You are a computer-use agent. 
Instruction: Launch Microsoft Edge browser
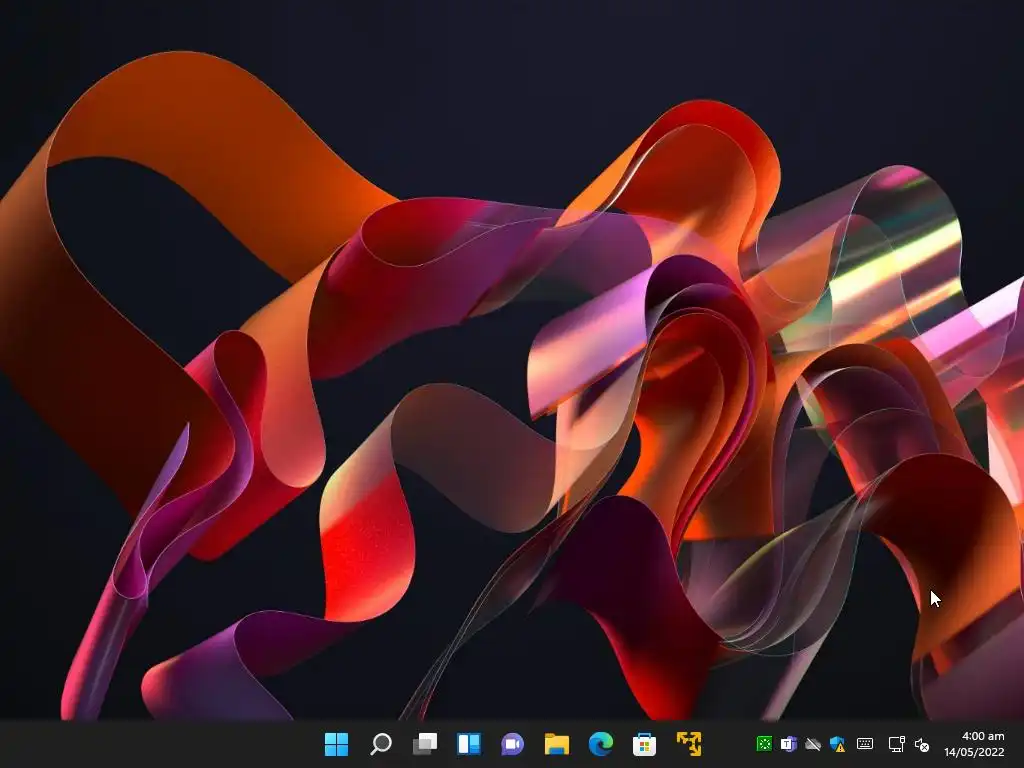pyautogui.click(x=601, y=744)
